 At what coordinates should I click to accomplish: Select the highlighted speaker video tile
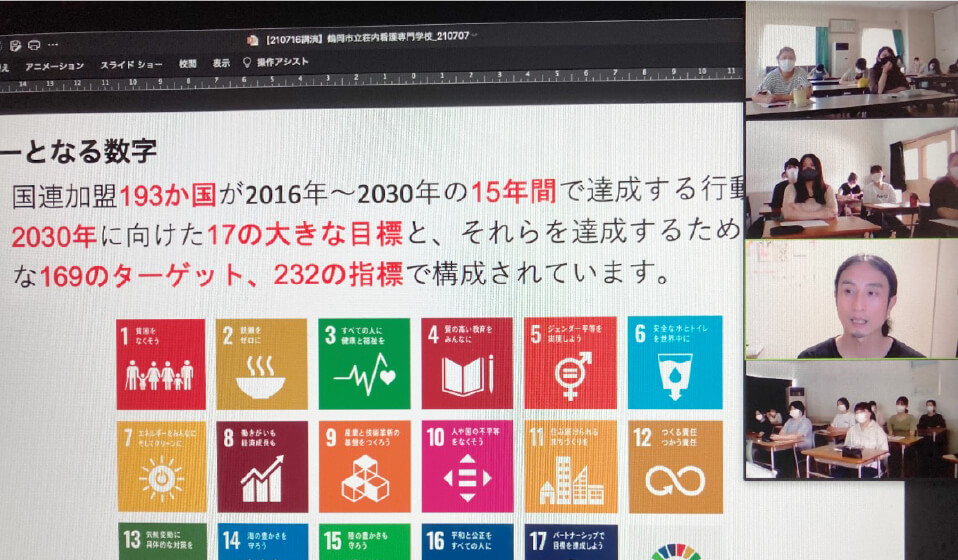coord(851,299)
